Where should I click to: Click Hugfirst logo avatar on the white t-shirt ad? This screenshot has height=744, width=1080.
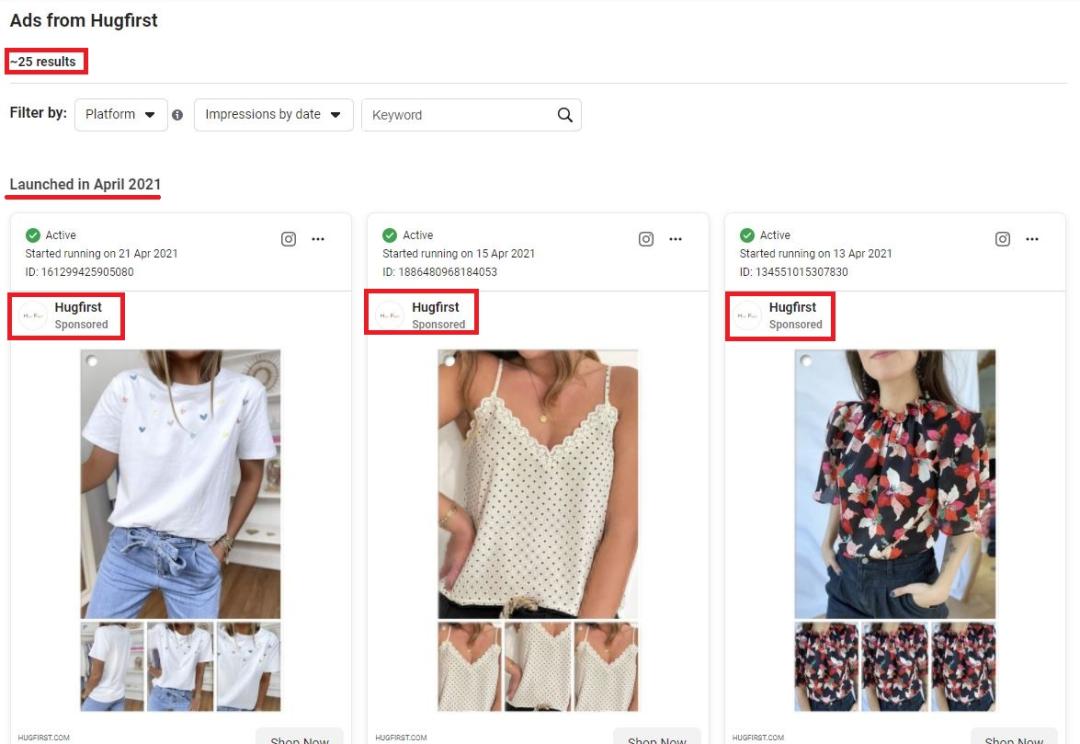(33, 316)
